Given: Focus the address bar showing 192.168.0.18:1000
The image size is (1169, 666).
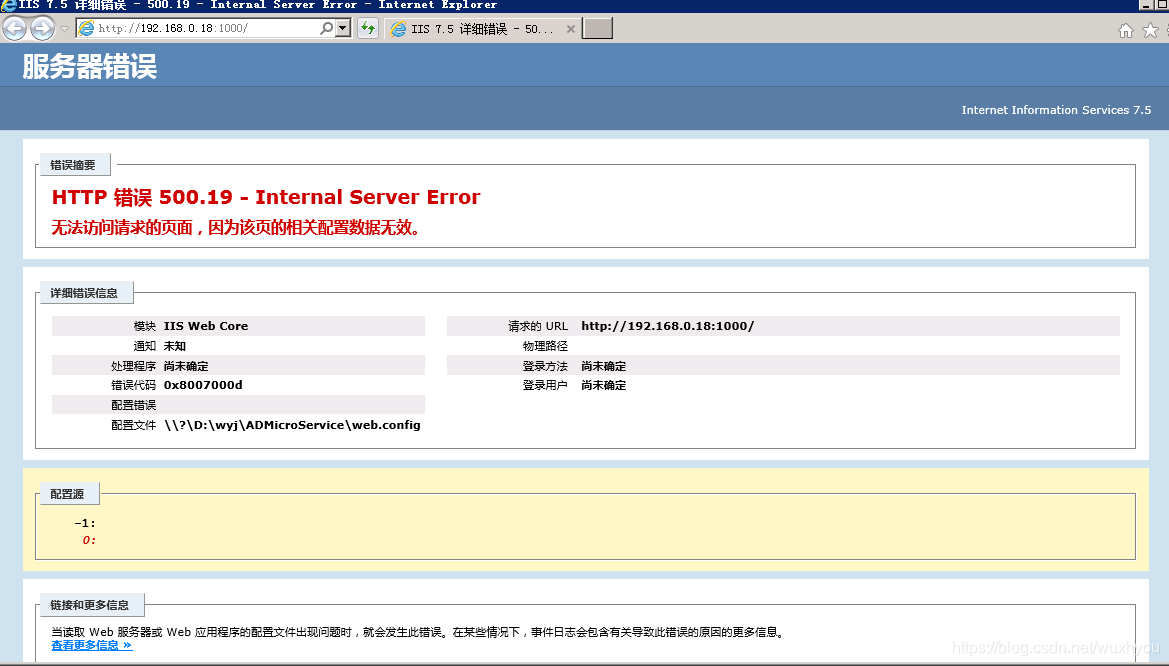Looking at the screenshot, I should click(207, 28).
